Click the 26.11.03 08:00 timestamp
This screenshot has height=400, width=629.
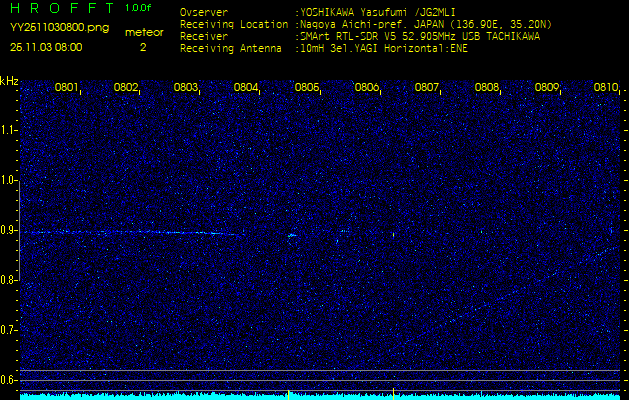click(46, 47)
